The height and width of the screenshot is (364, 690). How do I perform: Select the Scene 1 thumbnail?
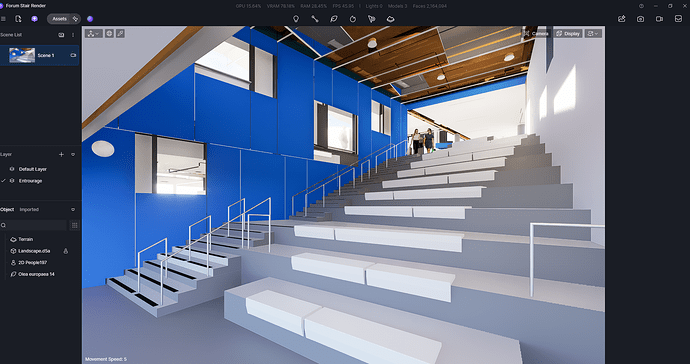pos(22,55)
